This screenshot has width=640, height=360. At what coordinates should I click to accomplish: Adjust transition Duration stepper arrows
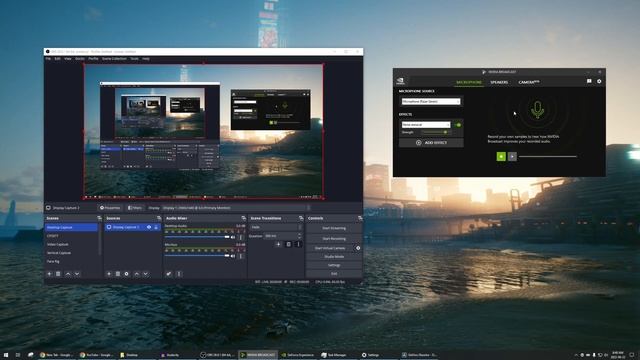click(x=300, y=236)
